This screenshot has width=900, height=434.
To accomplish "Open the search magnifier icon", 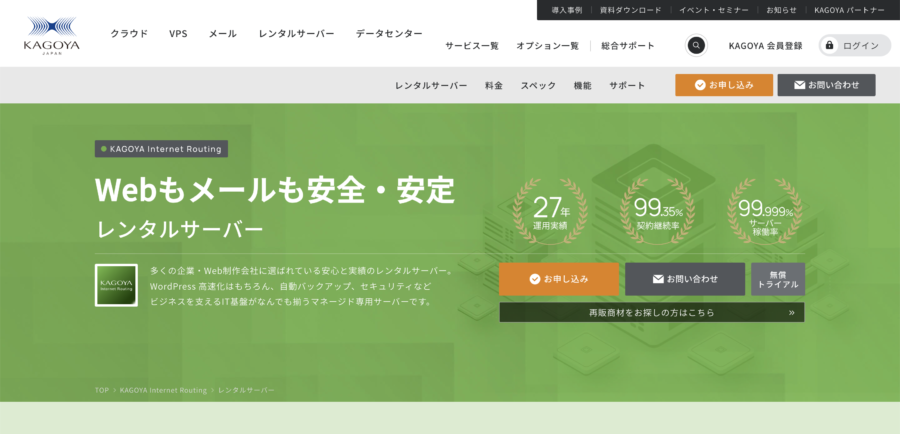I will (696, 45).
